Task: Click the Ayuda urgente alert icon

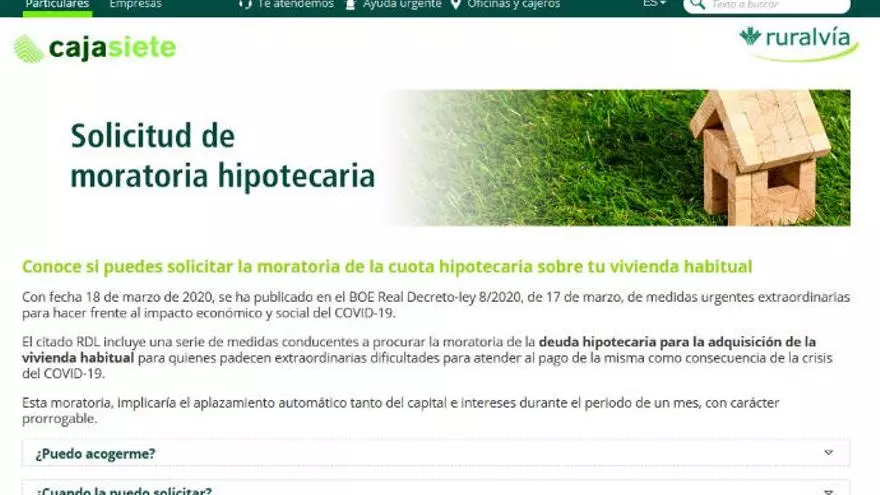Action: pyautogui.click(x=350, y=4)
